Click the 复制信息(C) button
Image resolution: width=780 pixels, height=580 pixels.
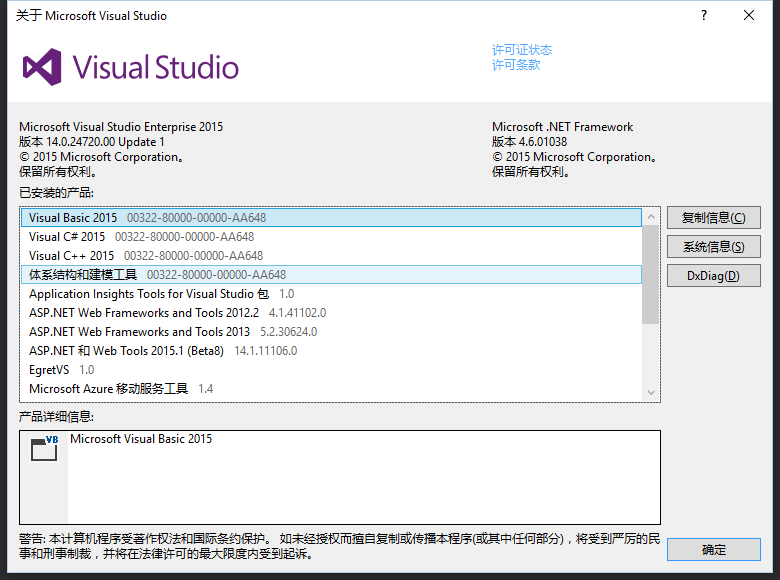tap(713, 218)
